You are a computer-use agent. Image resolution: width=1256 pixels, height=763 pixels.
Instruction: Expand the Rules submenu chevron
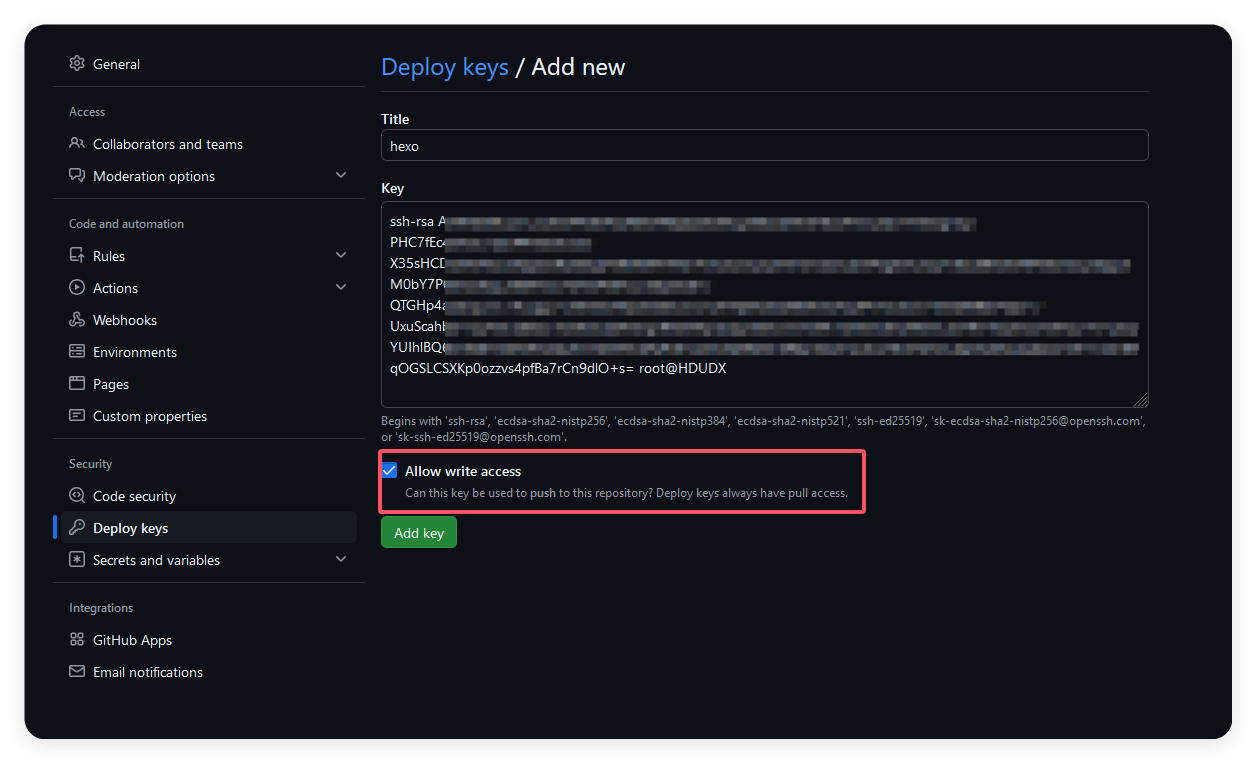pos(341,256)
